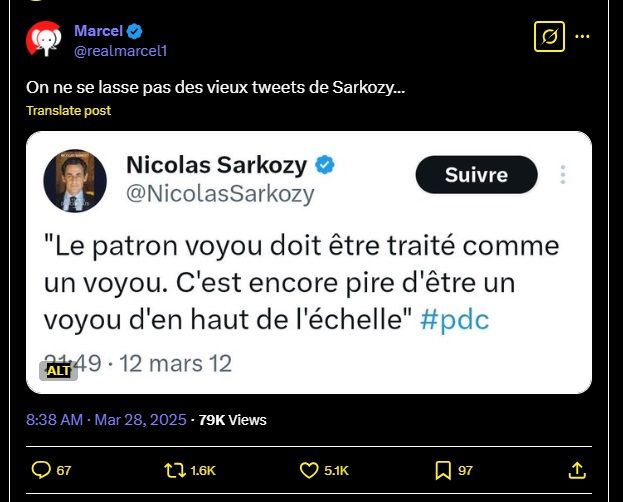Click the Grok explain icon

pyautogui.click(x=548, y=38)
